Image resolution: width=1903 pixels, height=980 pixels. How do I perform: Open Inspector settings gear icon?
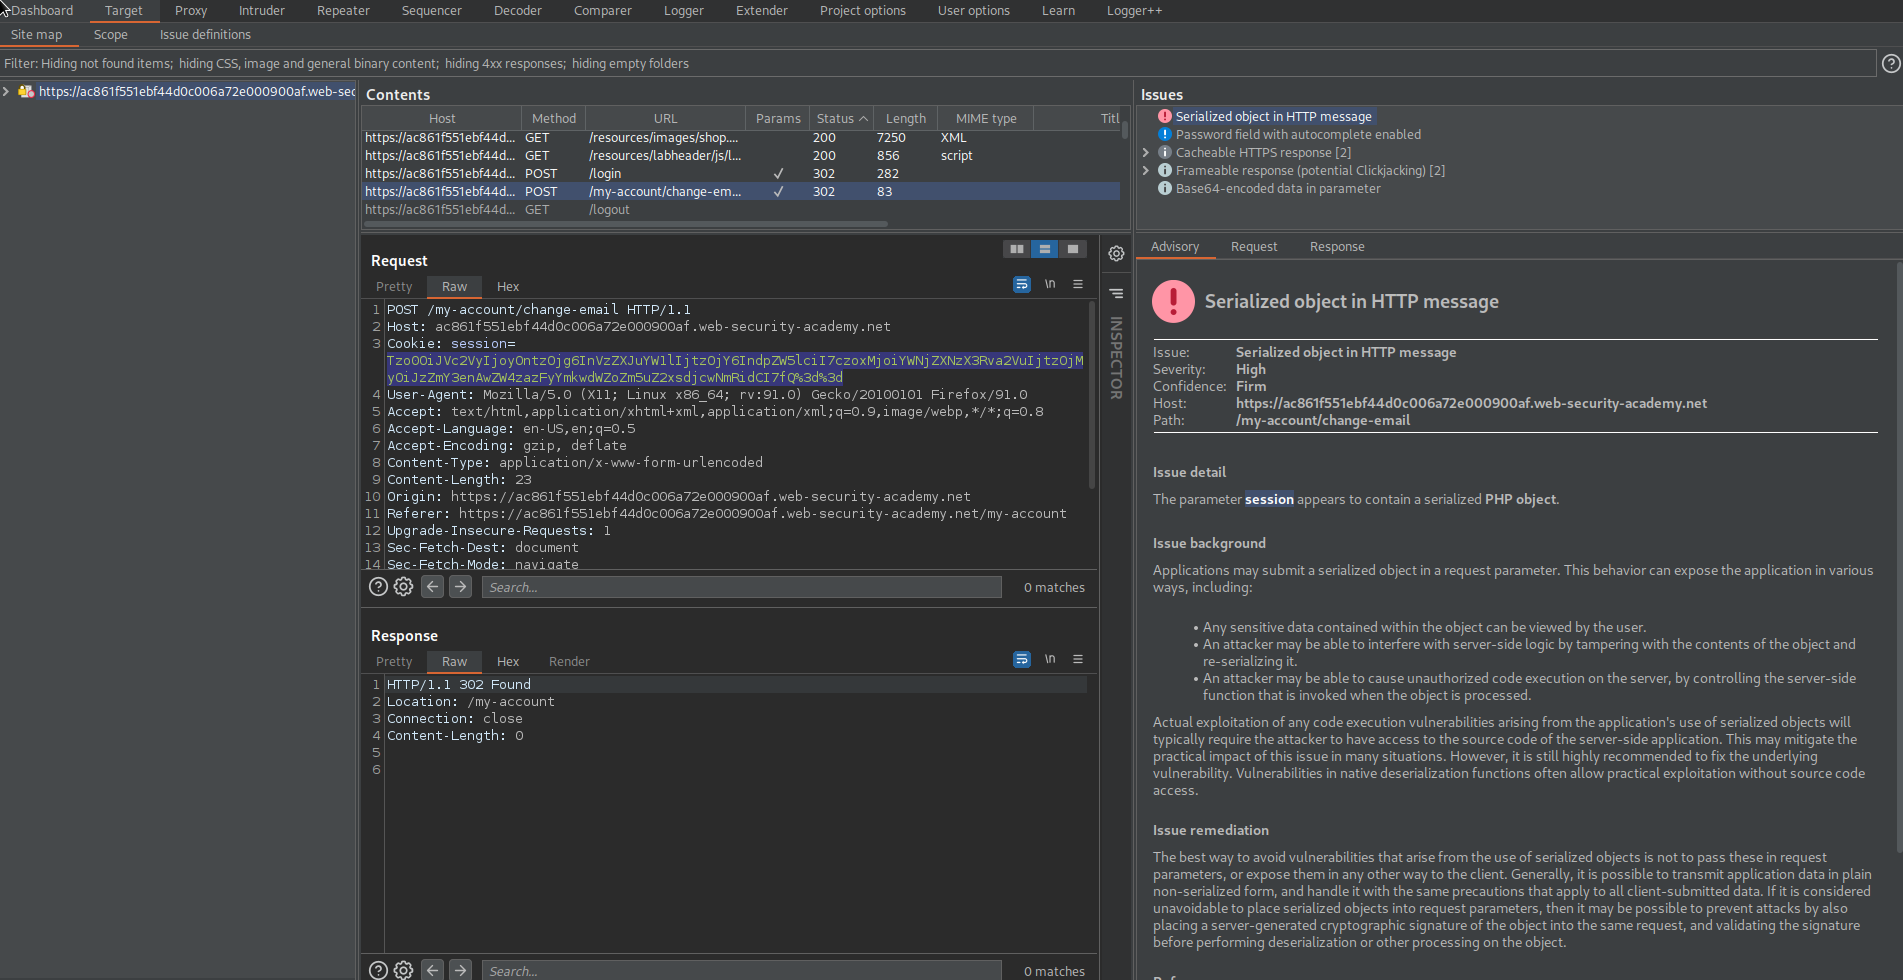[1116, 254]
